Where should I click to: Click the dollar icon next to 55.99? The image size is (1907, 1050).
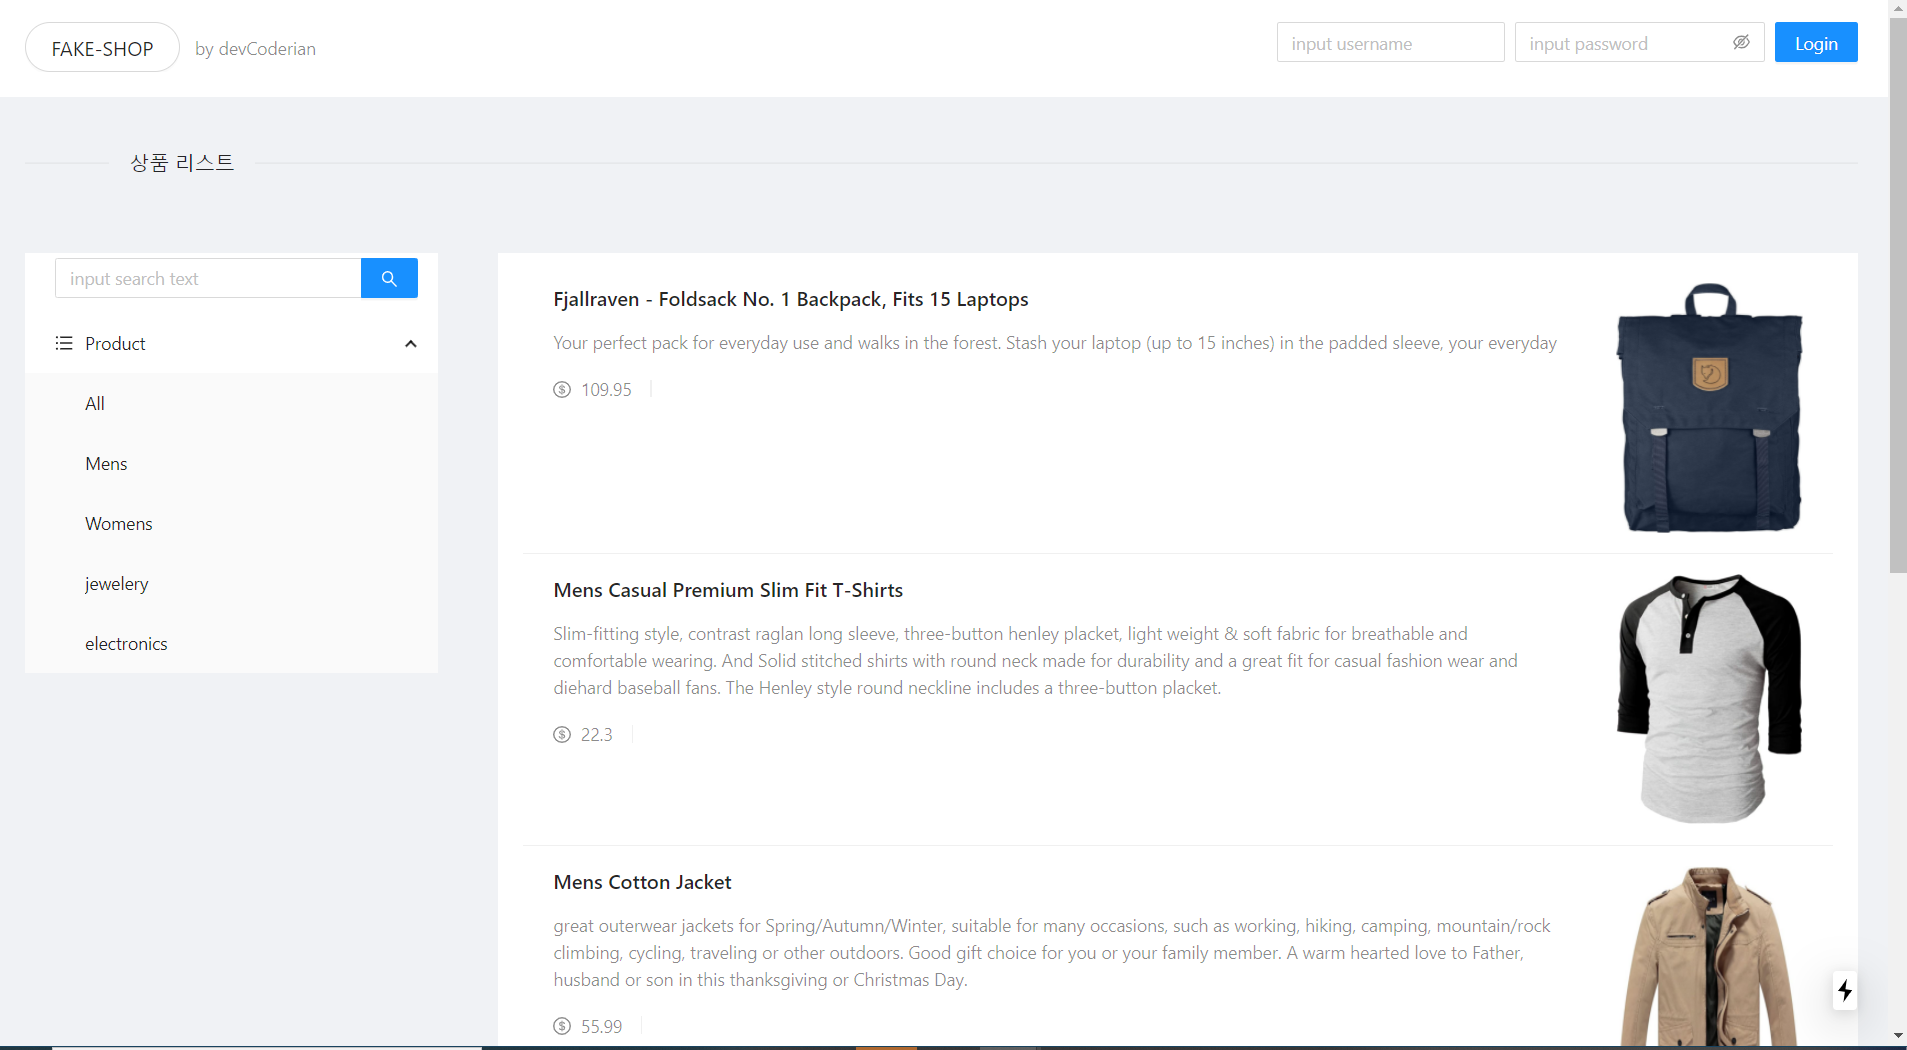click(x=562, y=1026)
